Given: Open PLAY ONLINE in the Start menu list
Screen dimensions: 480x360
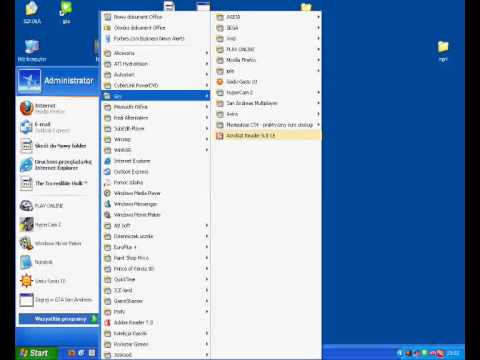Looking at the screenshot, I should [x=57, y=206].
